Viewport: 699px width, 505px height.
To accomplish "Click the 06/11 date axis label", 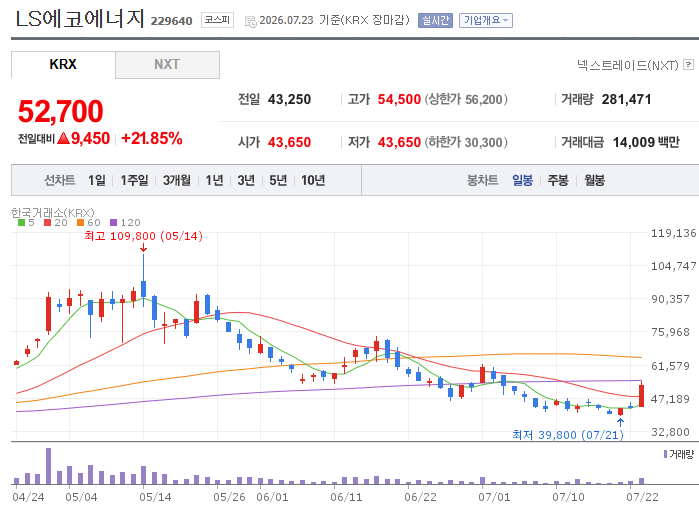I will 346,497.
